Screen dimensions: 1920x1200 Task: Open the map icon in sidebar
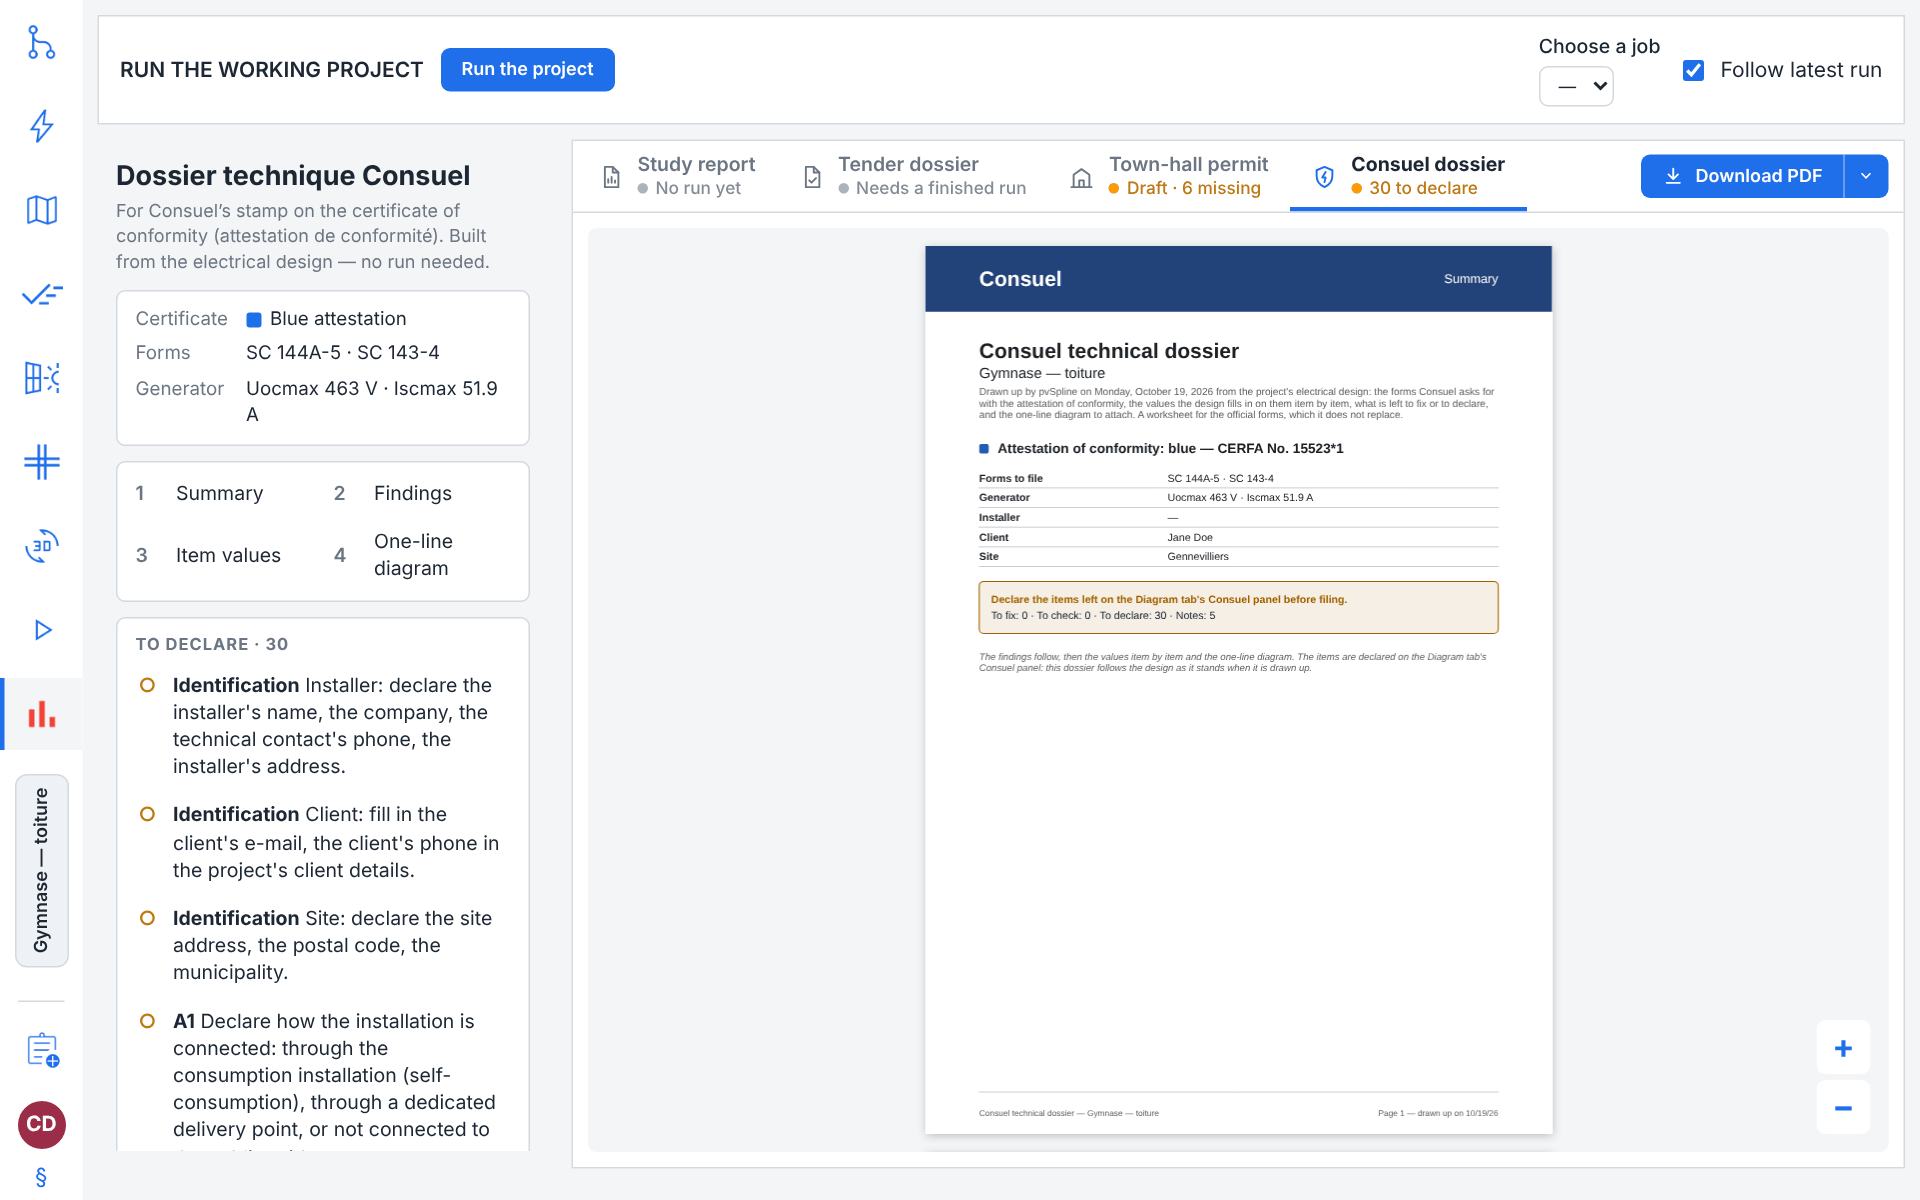(x=41, y=210)
